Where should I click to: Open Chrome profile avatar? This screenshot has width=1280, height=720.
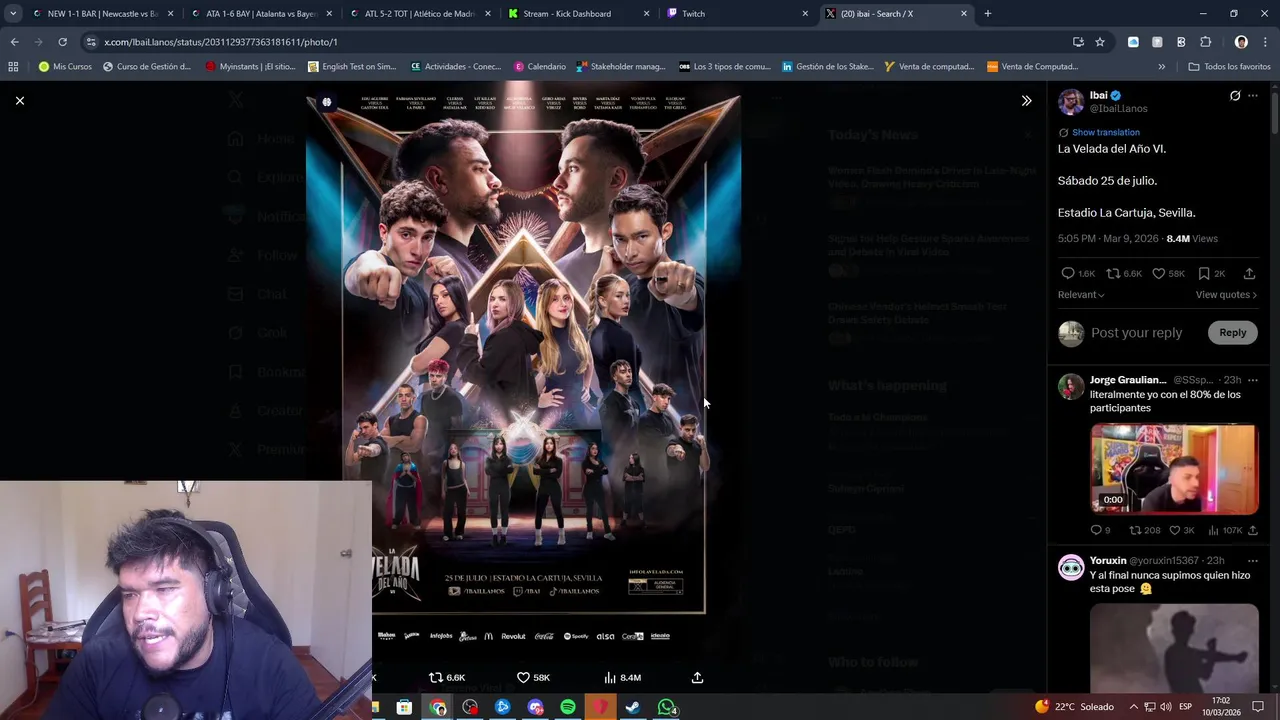coord(1241,42)
